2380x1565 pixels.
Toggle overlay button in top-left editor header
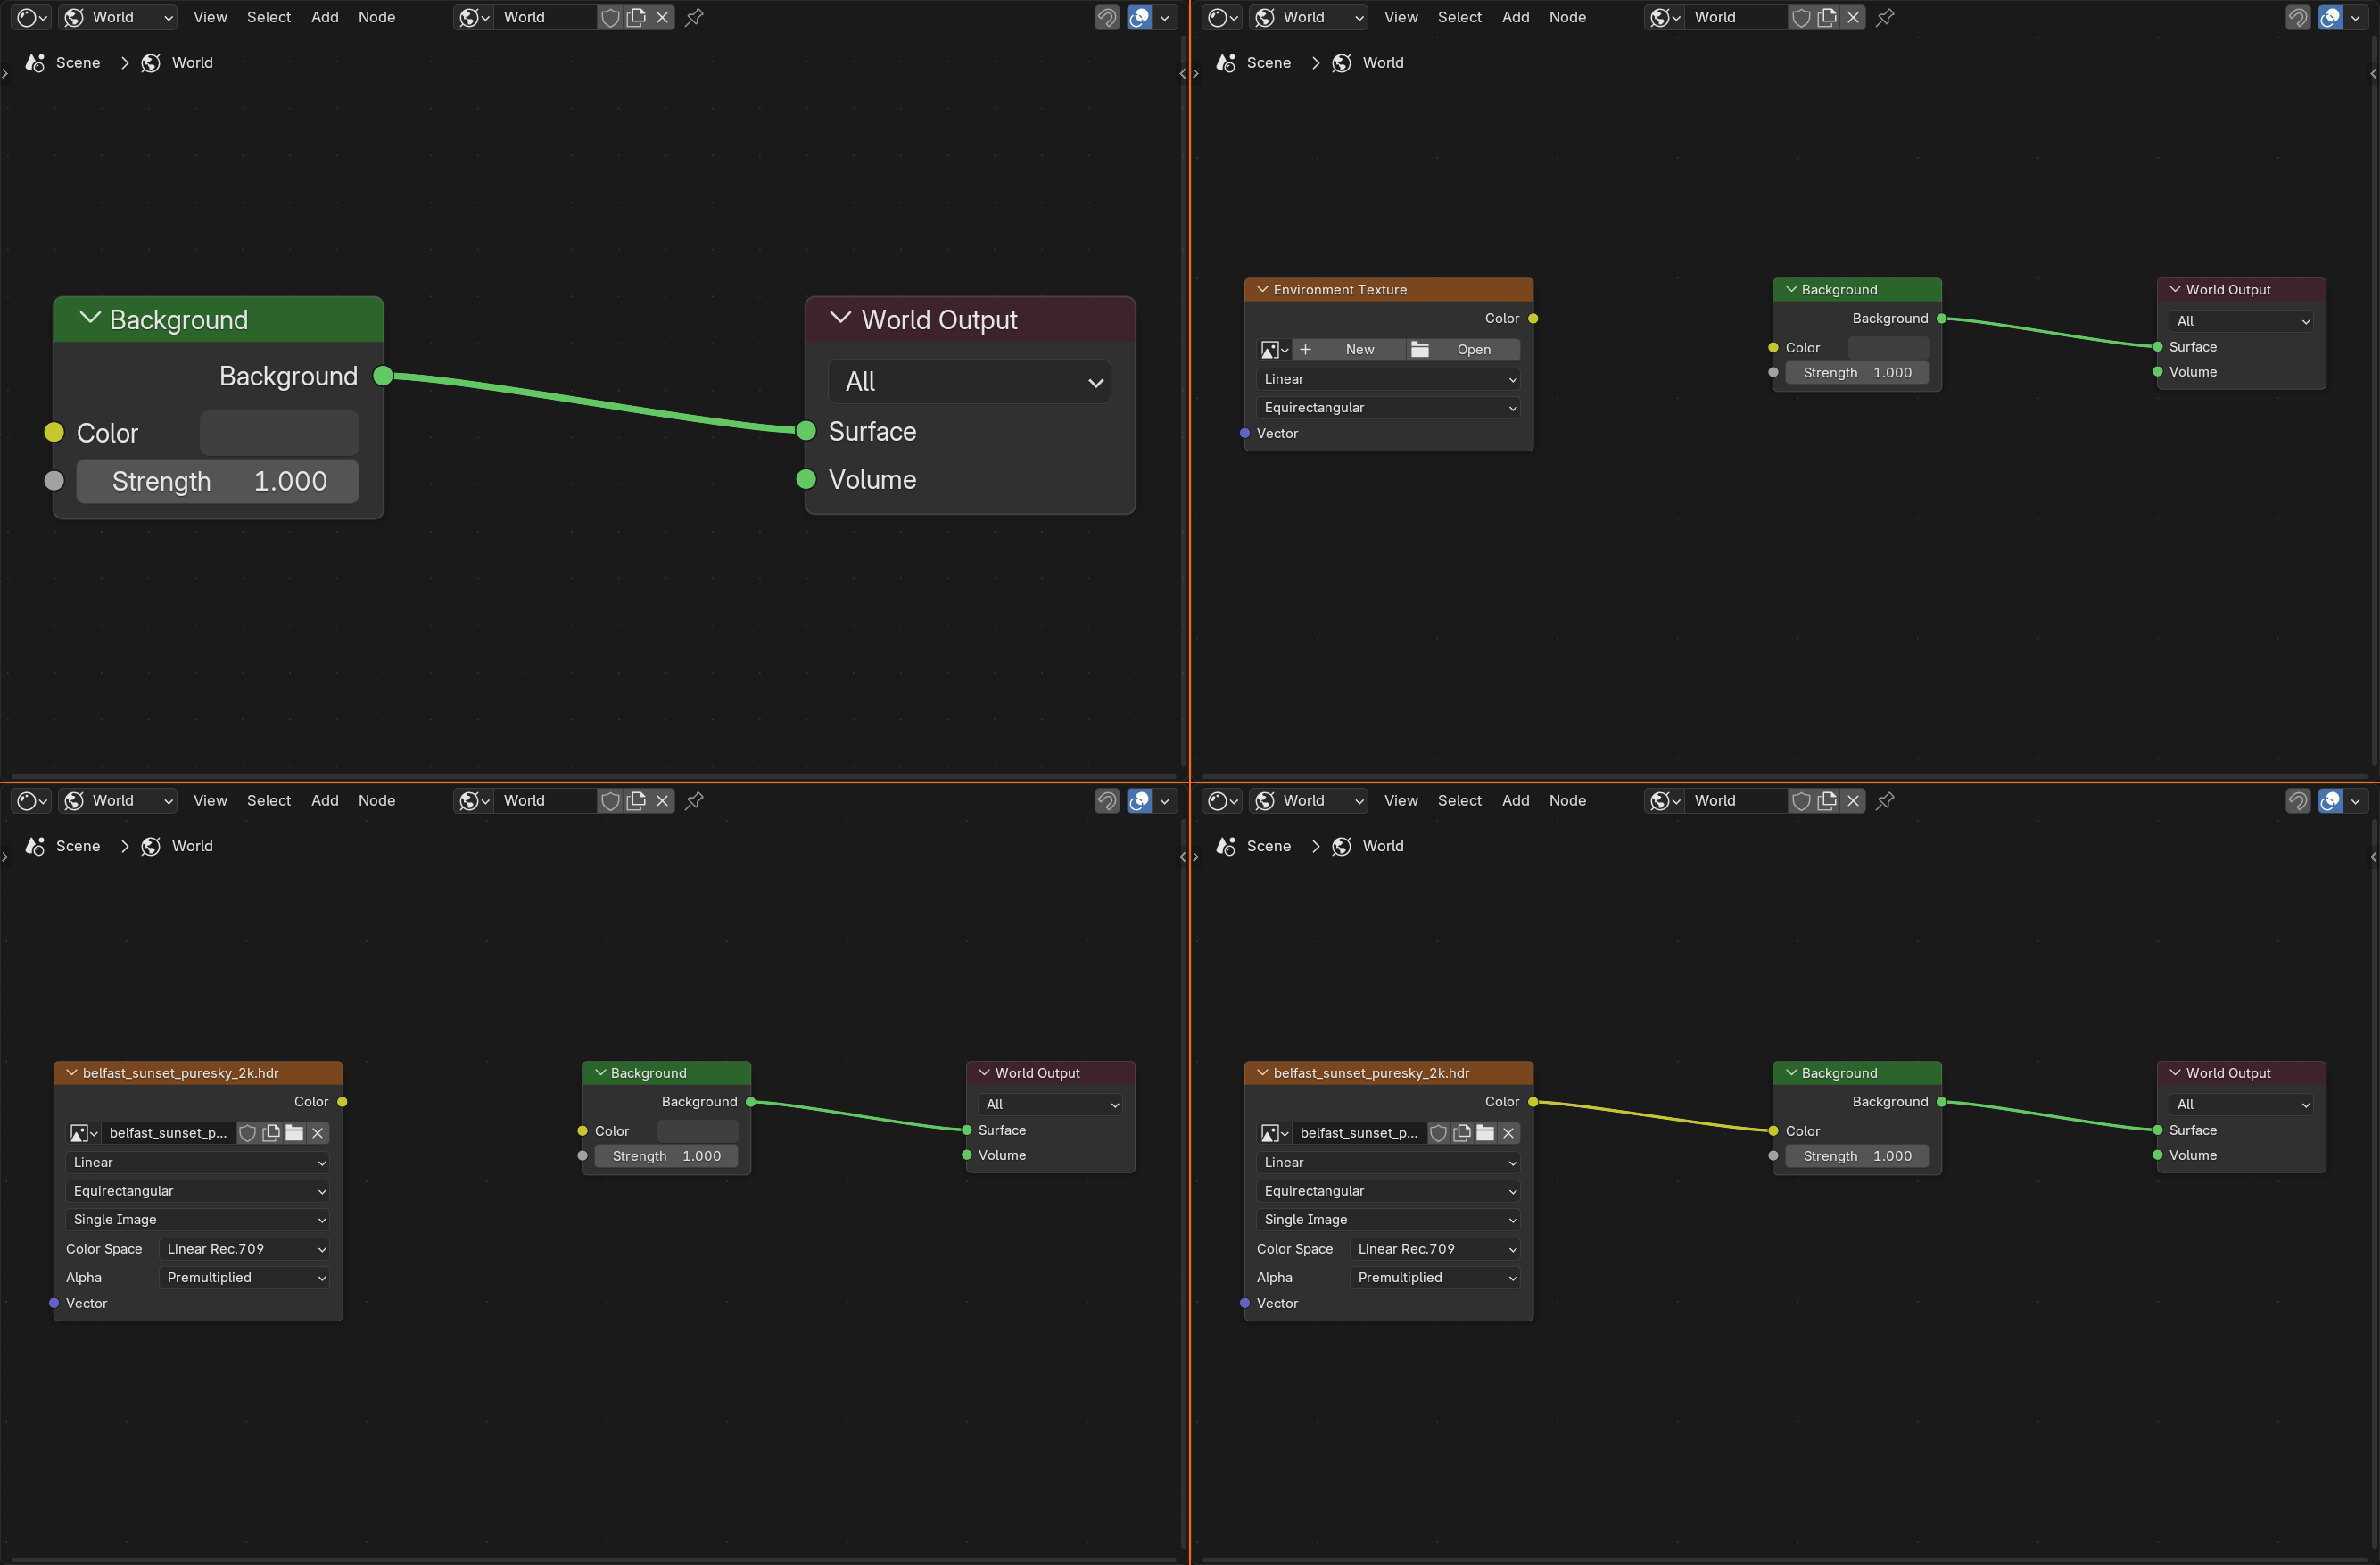(x=1139, y=17)
